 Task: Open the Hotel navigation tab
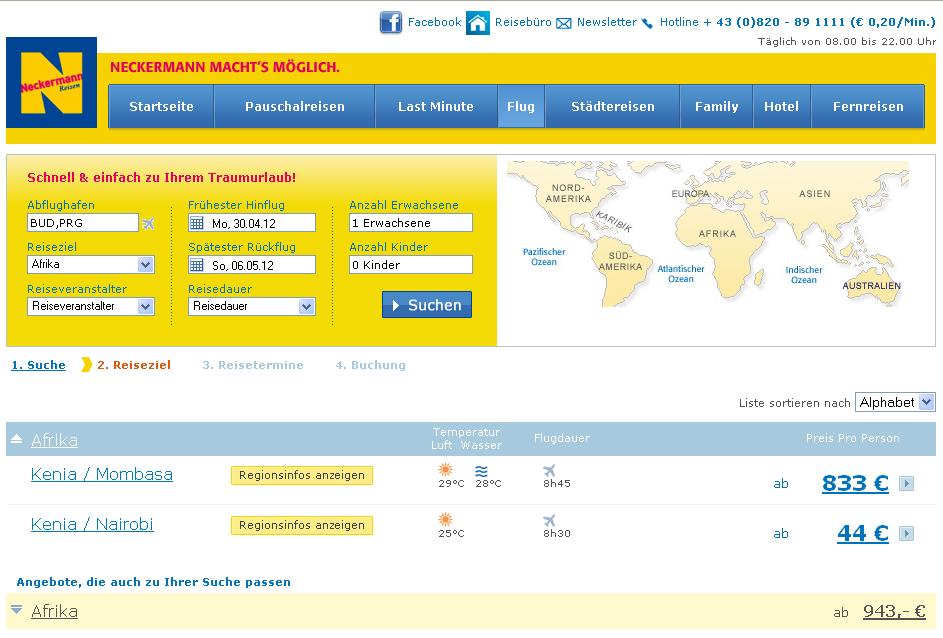coord(781,106)
